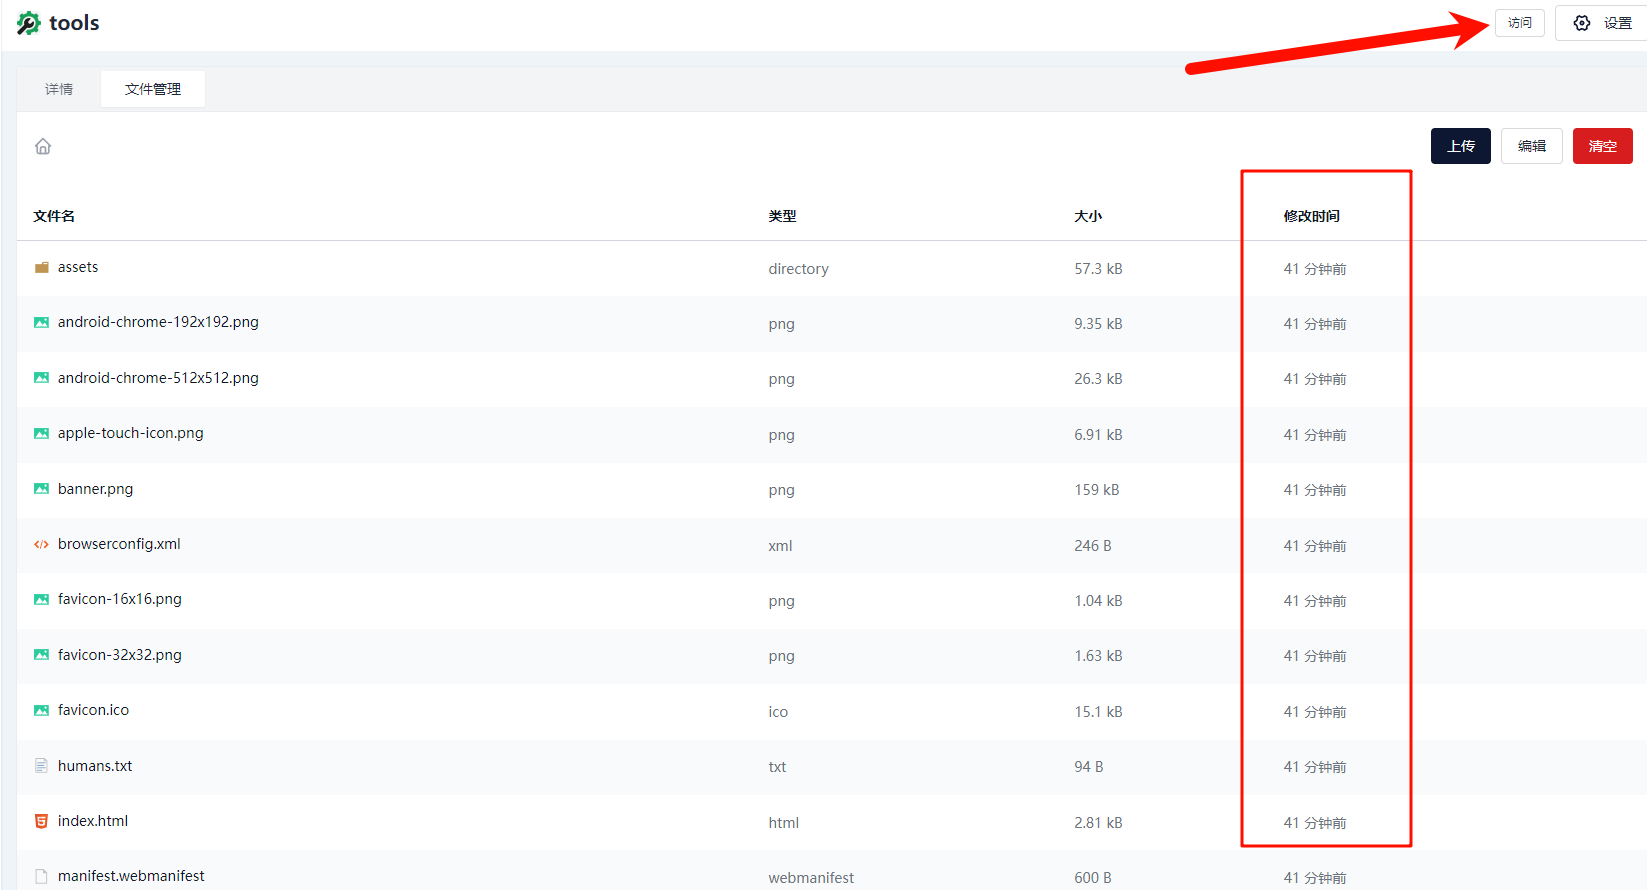
Task: Click the banner.png image icon
Action: pyautogui.click(x=41, y=489)
